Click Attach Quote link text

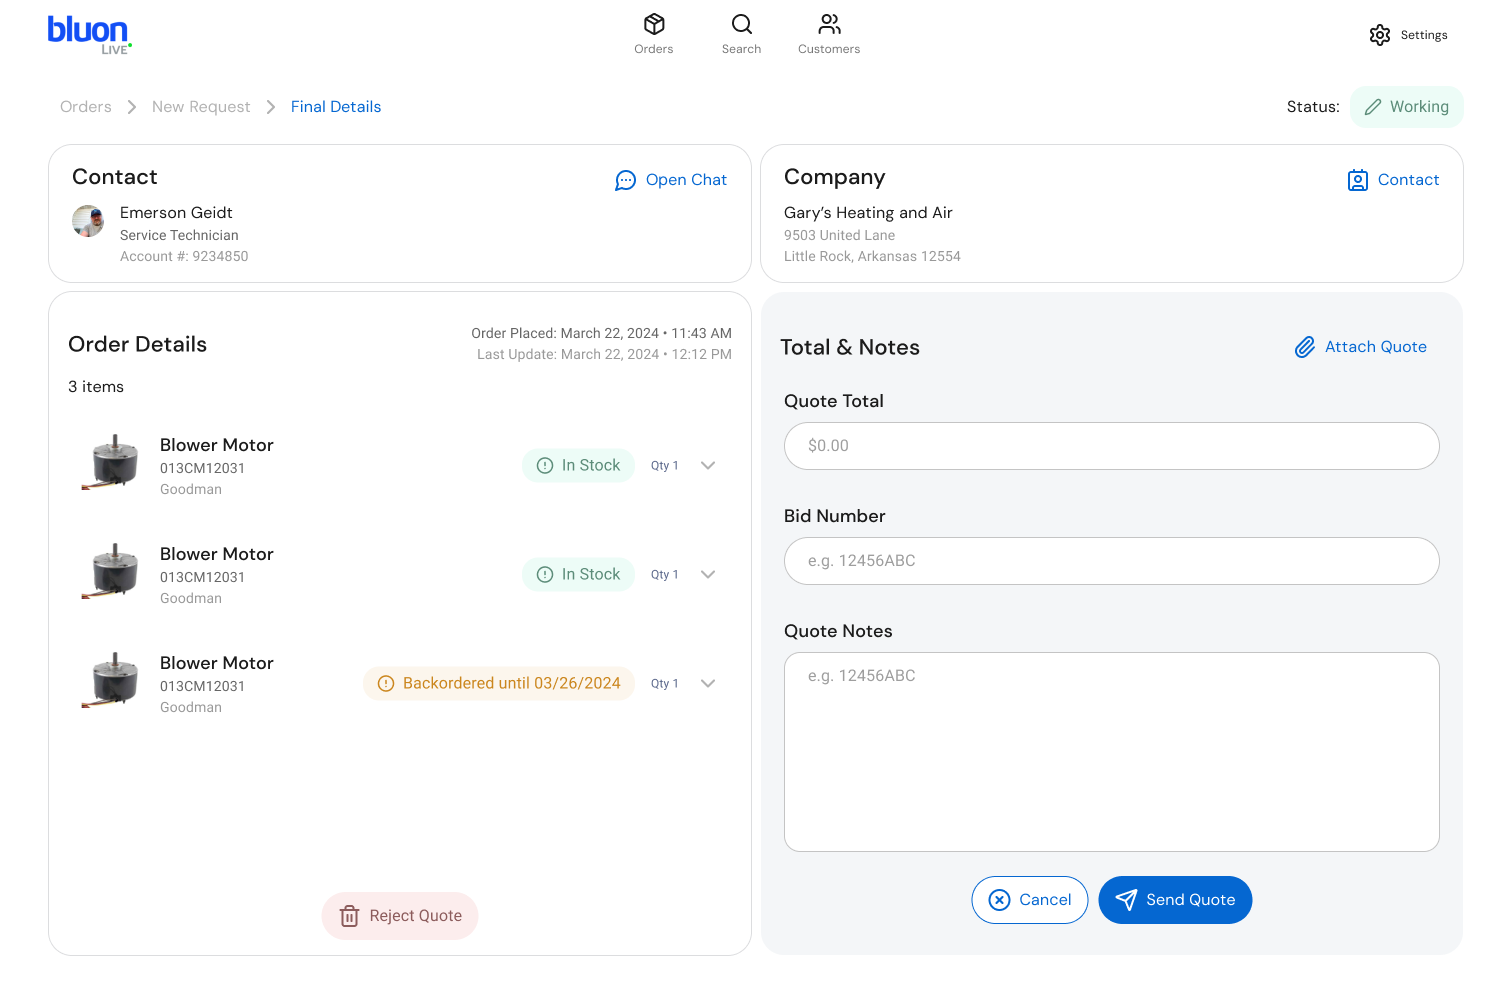coord(1376,347)
